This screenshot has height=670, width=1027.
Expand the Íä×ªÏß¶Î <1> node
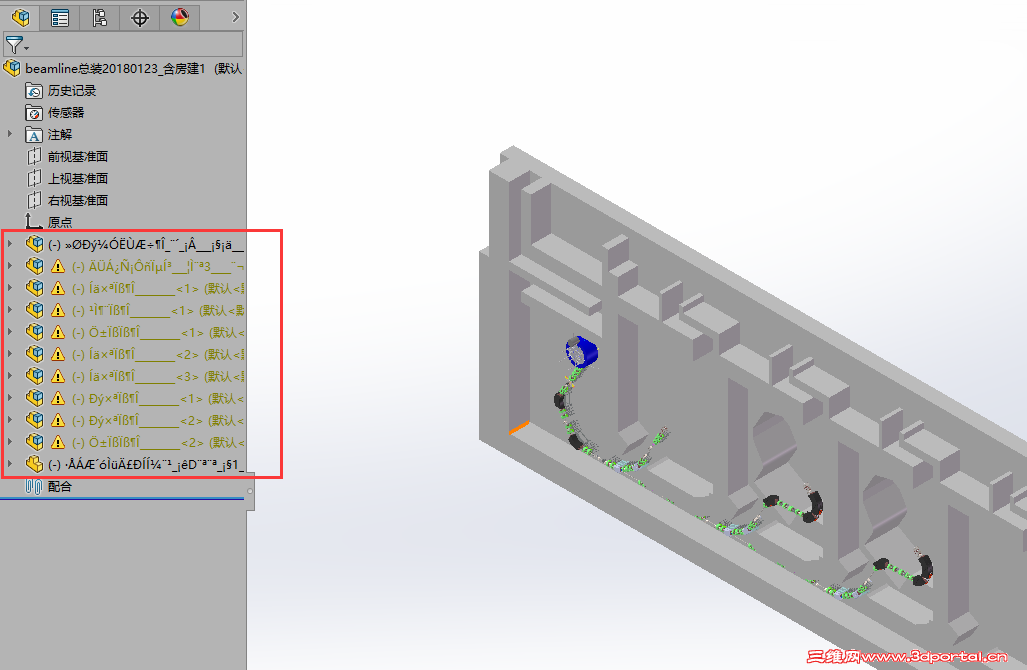click(10, 288)
